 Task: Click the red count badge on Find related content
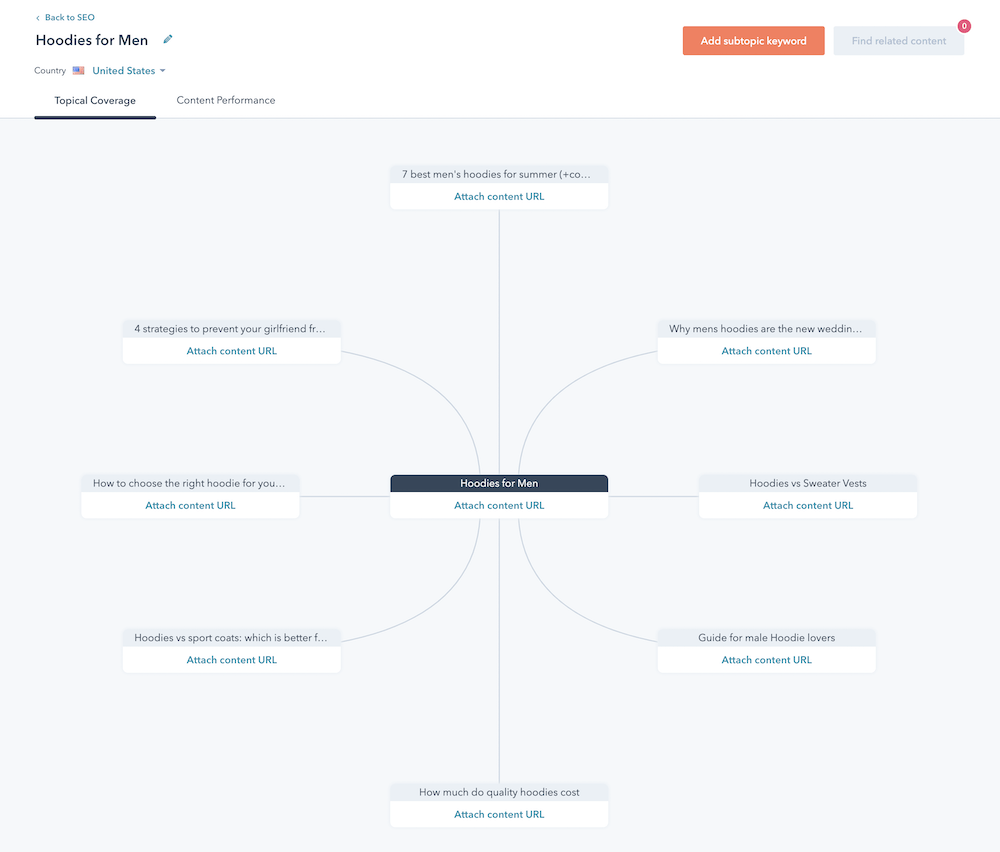pos(963,26)
